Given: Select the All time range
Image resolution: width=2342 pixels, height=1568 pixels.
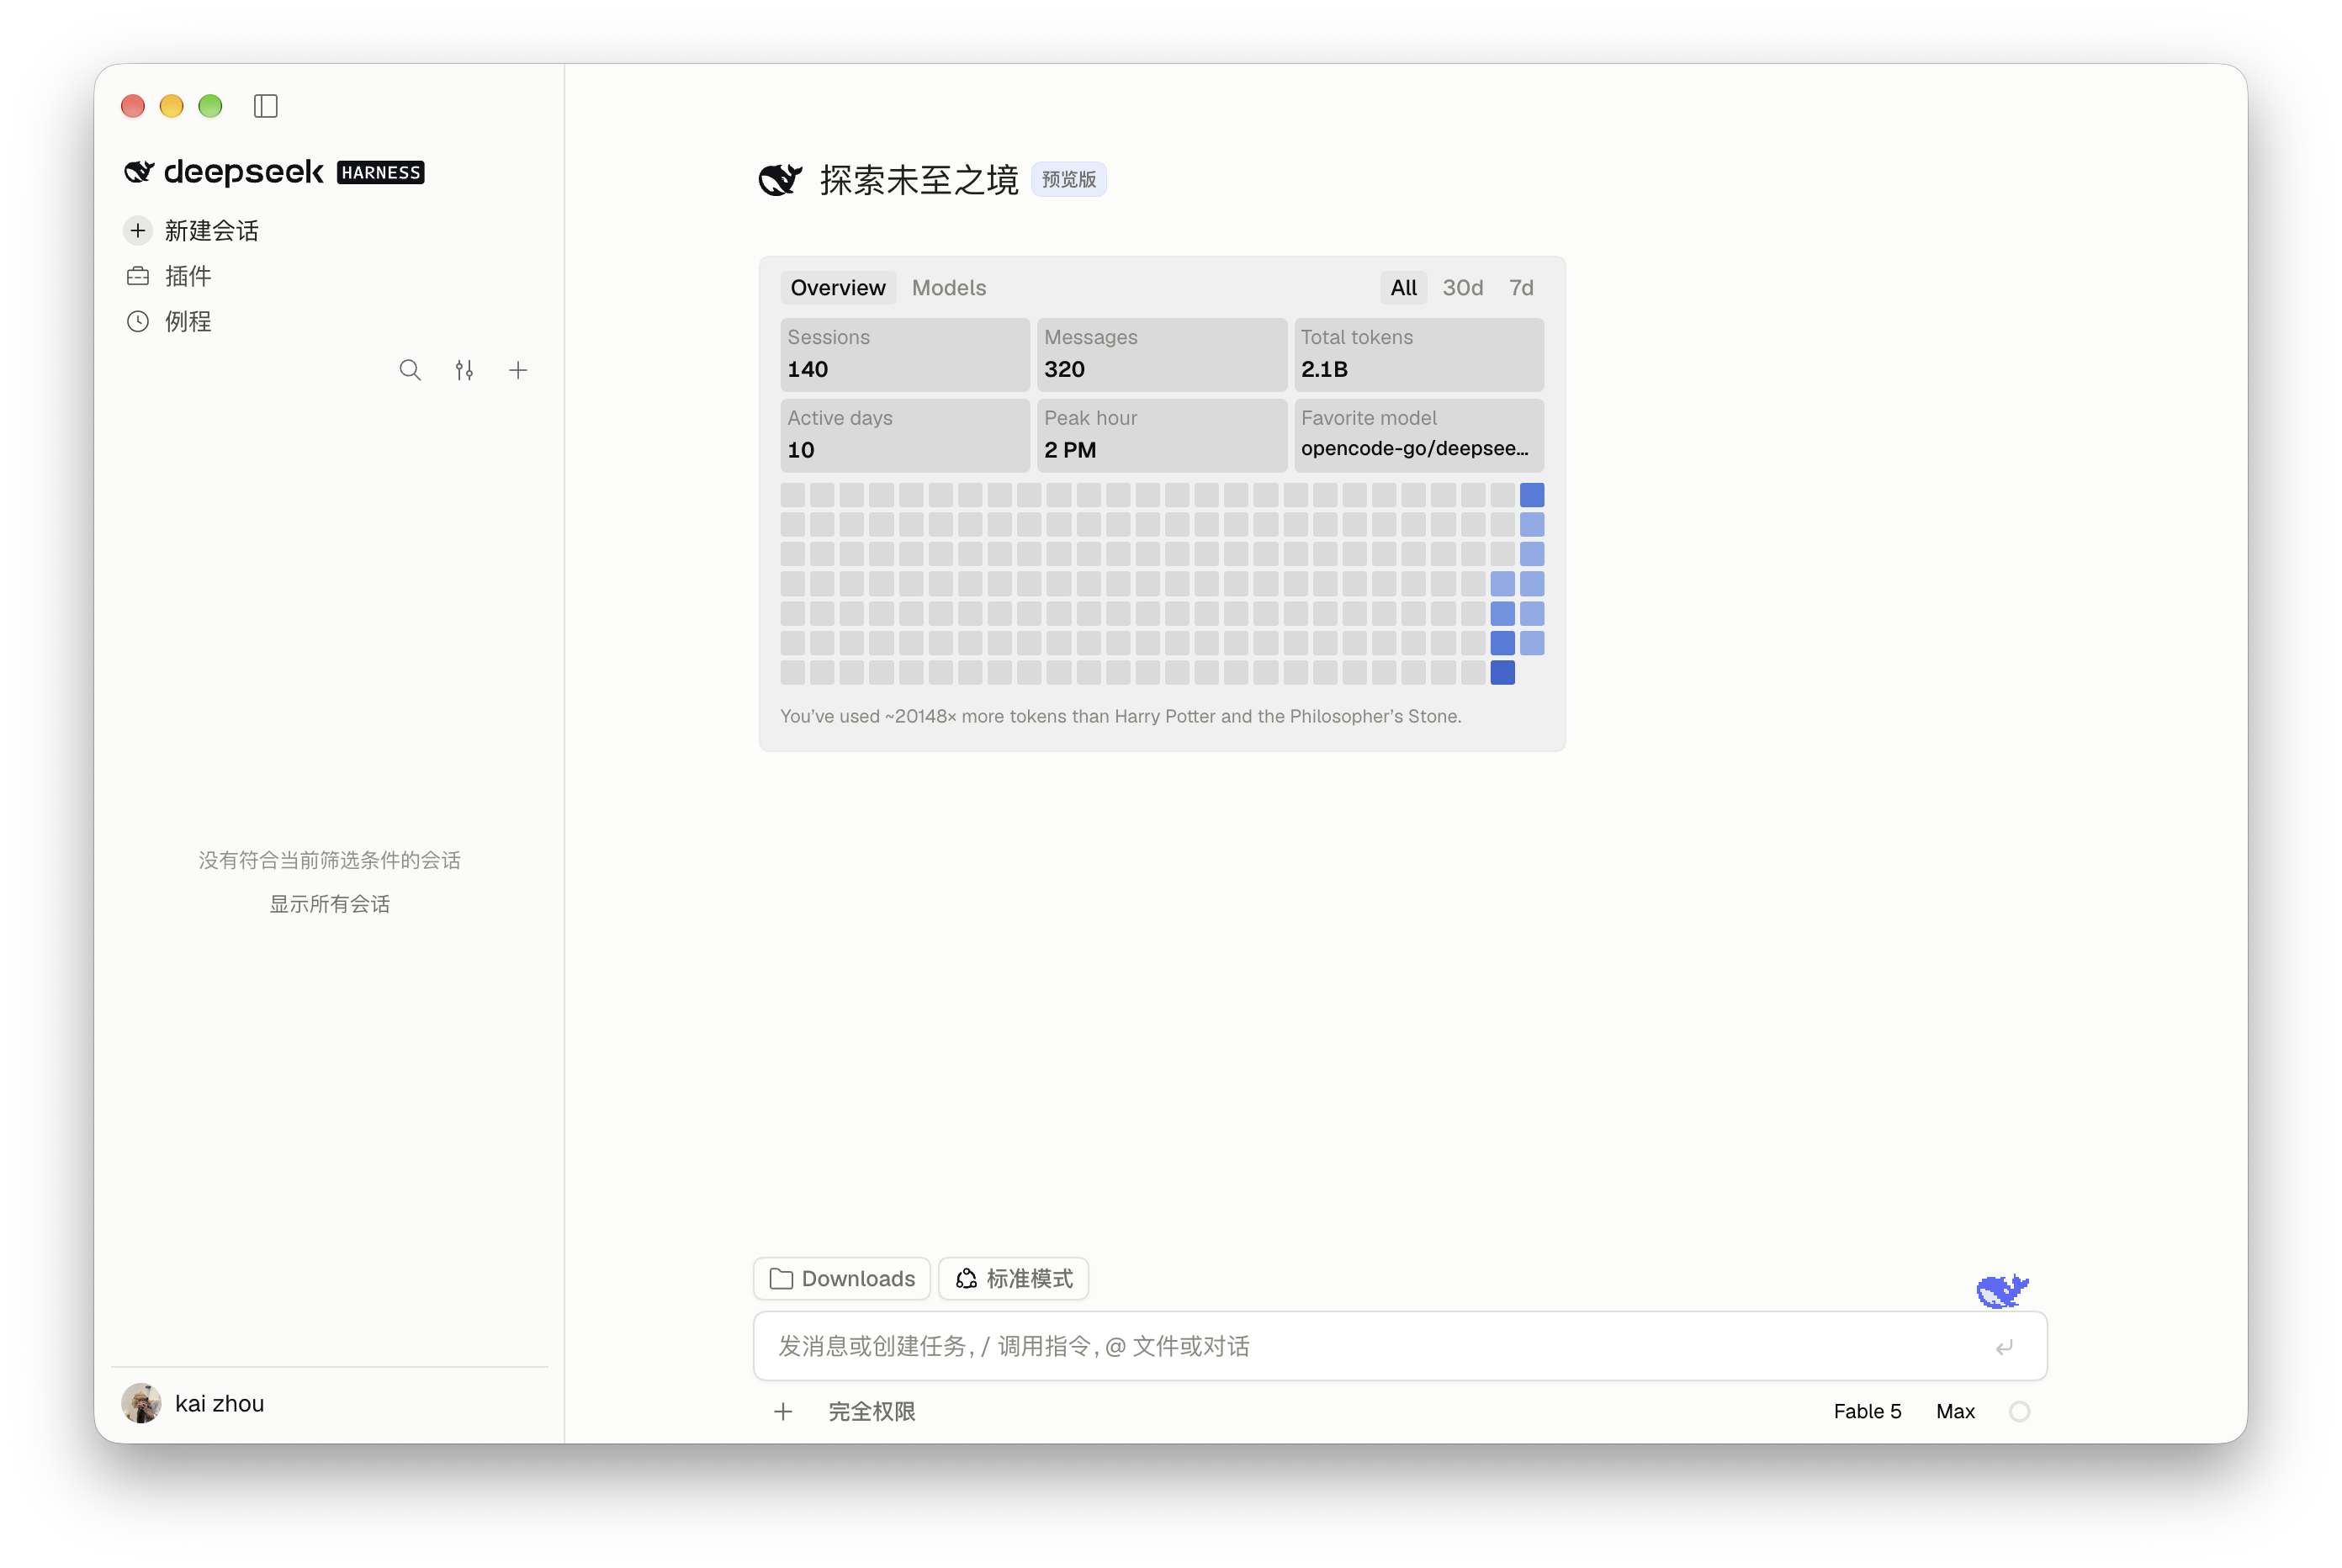Looking at the screenshot, I should (1403, 288).
